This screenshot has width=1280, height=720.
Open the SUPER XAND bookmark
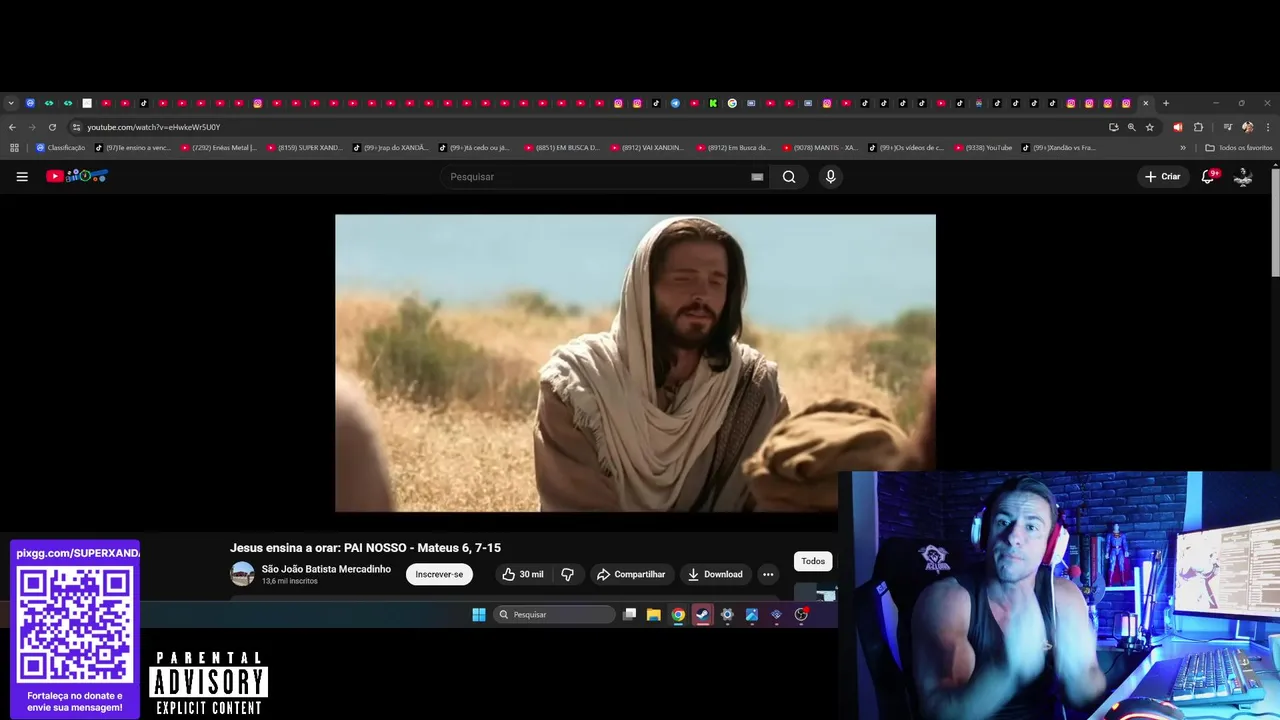(x=305, y=147)
